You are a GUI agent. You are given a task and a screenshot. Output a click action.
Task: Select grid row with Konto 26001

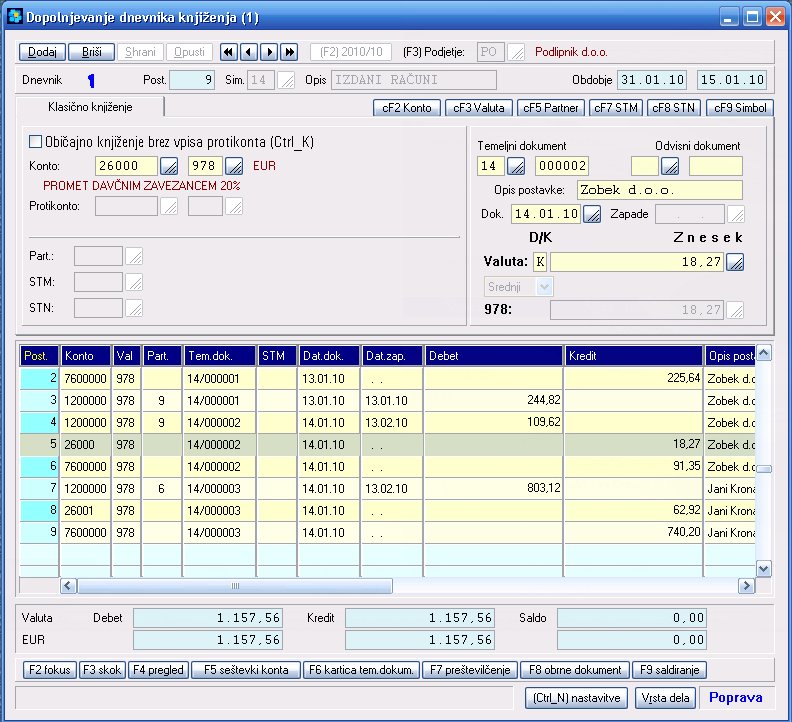point(85,511)
